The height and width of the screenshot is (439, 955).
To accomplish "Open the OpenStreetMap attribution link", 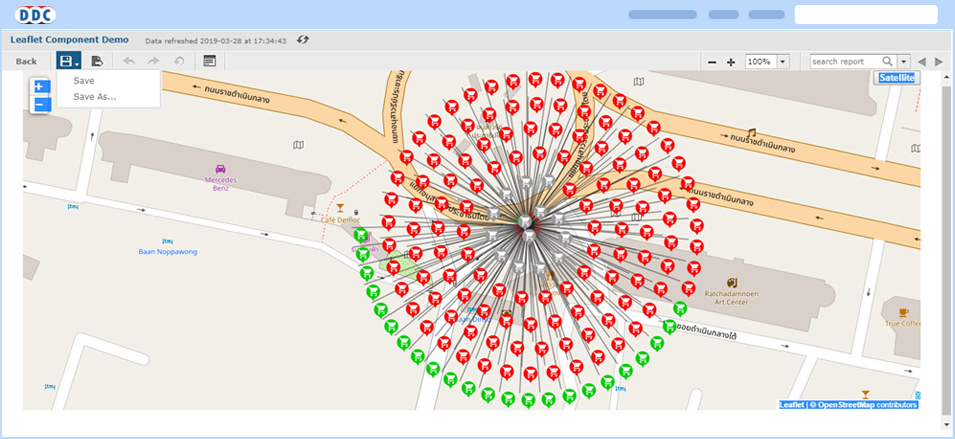I will click(846, 405).
